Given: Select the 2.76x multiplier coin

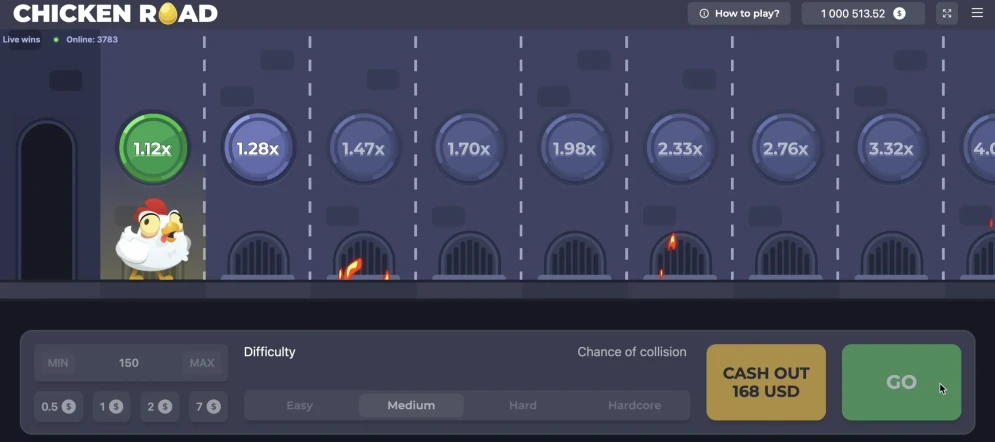Looking at the screenshot, I should point(786,148).
